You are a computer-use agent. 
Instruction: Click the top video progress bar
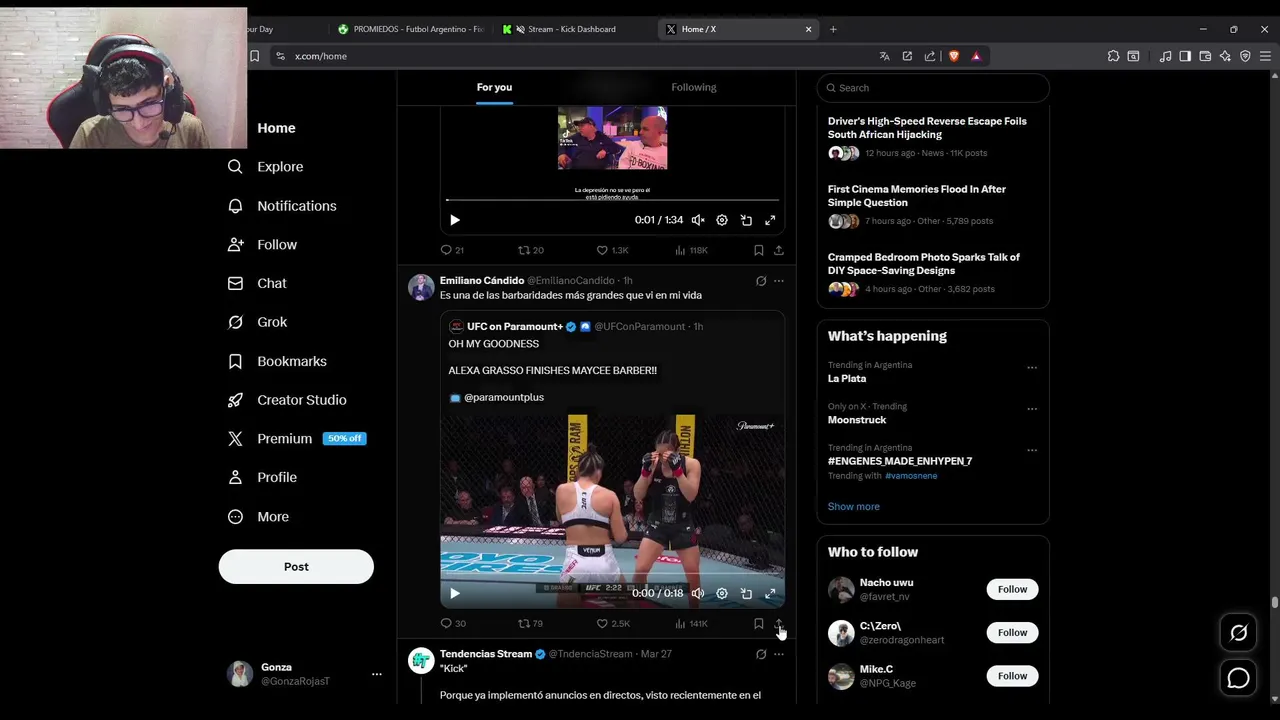tap(612, 200)
